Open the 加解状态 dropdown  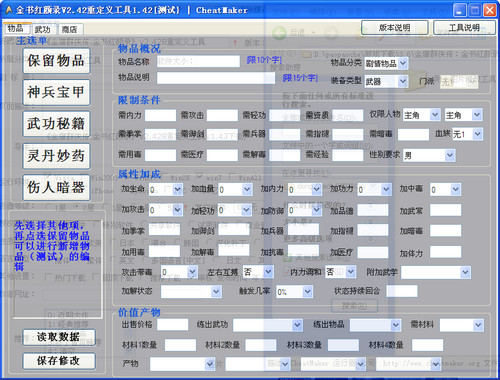191,292
